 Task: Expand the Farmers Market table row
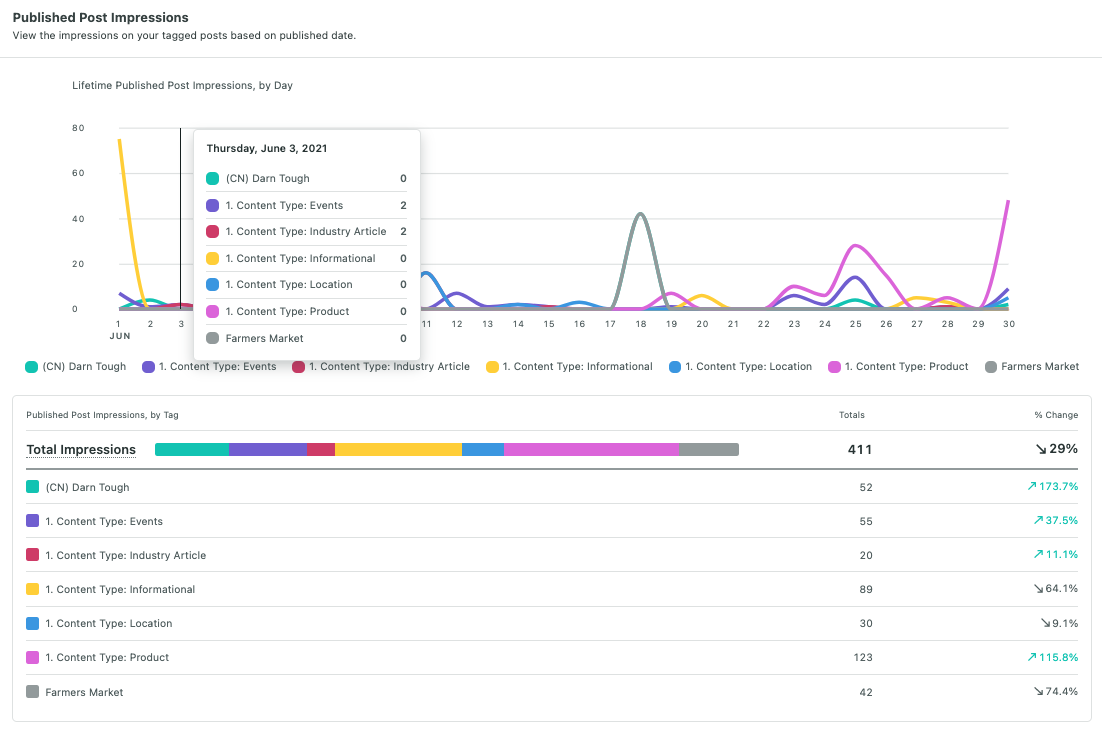coord(83,691)
